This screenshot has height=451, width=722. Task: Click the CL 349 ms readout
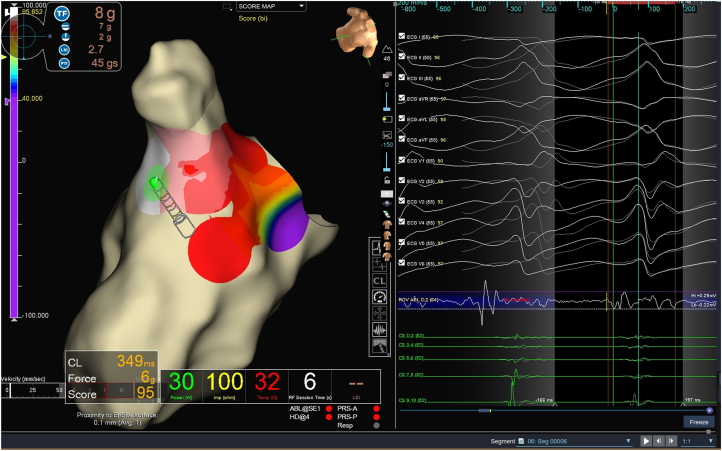pos(112,362)
